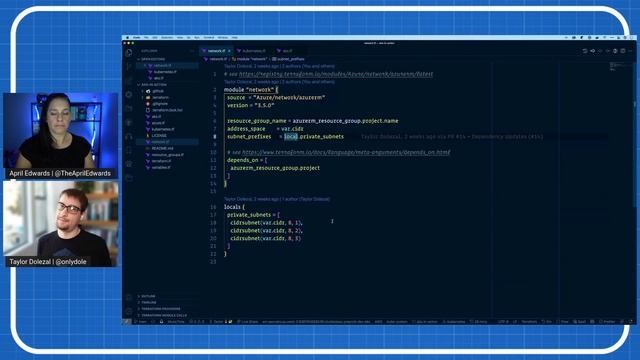640x360 pixels.
Task: Select kubernetes.tf under Open Editors
Action: point(165,72)
